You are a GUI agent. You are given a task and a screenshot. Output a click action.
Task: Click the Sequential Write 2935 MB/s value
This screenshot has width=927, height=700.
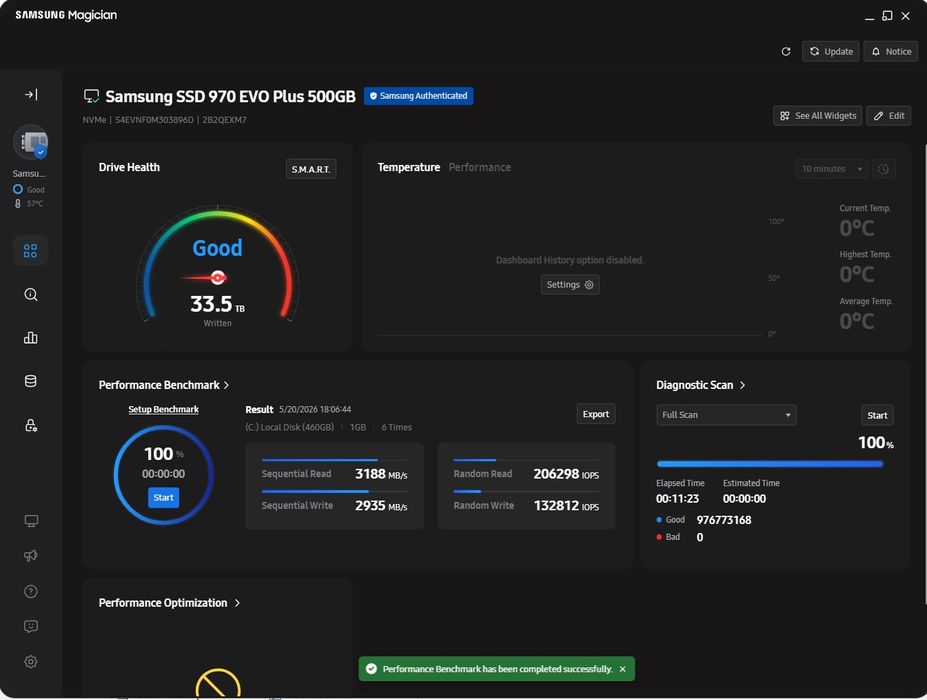pyautogui.click(x=381, y=506)
